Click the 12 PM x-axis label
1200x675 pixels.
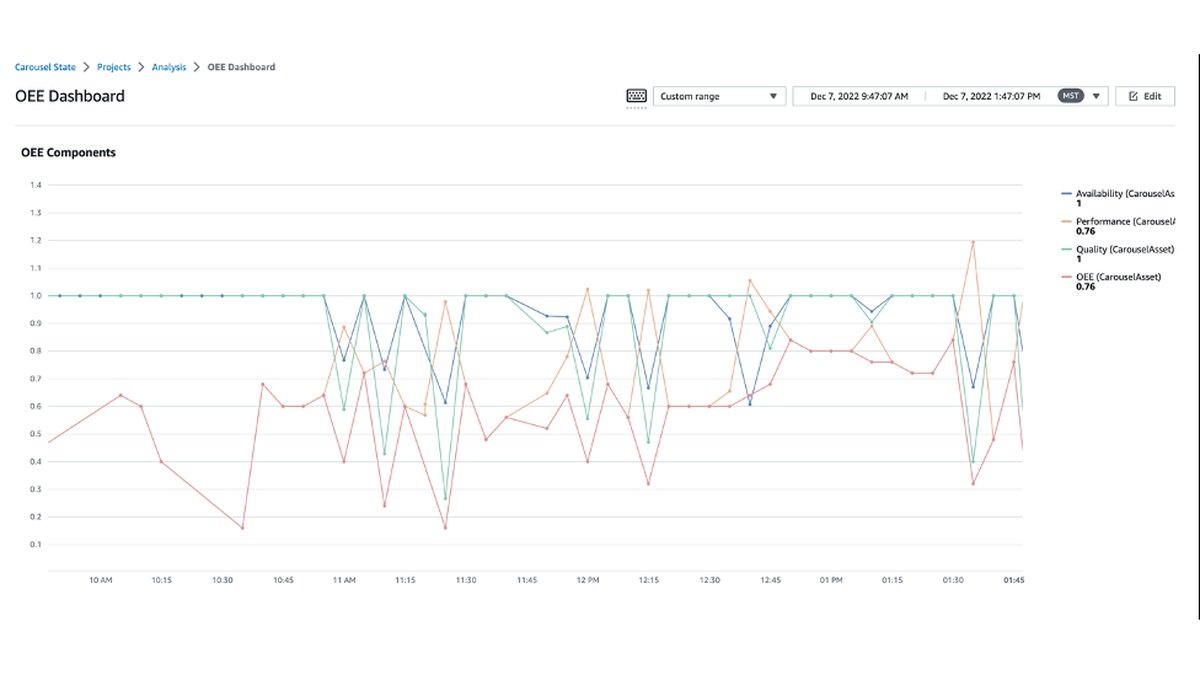coord(587,580)
